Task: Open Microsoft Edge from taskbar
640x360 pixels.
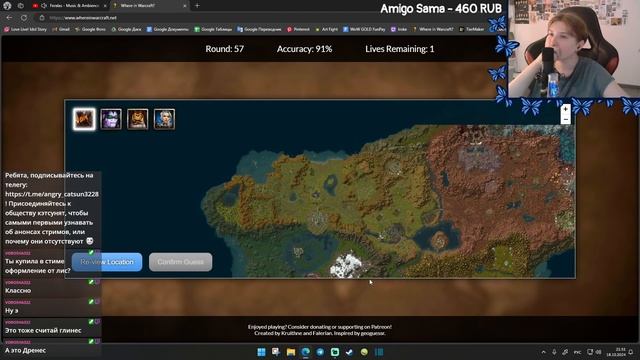Action: (305, 352)
